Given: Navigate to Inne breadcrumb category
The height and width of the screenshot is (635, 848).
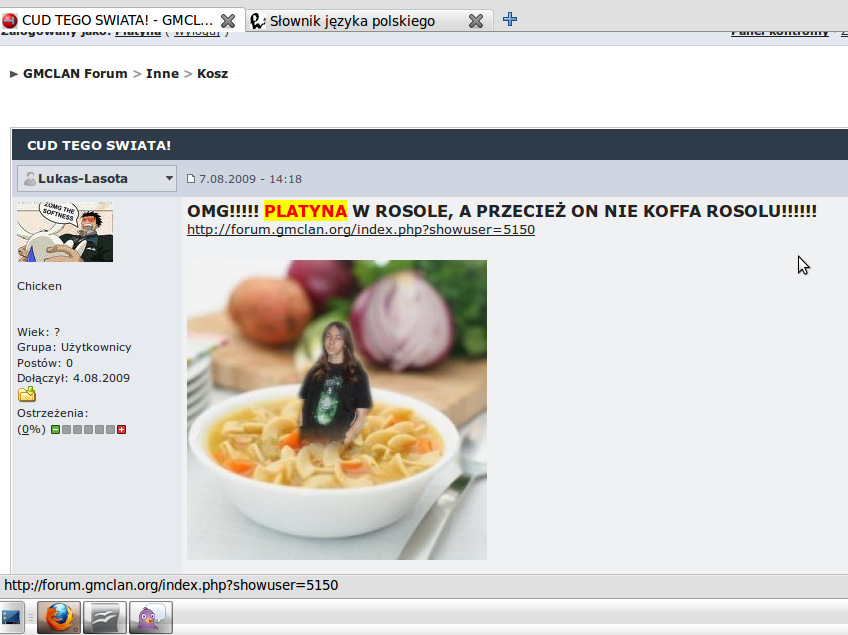Looking at the screenshot, I should (x=163, y=73).
